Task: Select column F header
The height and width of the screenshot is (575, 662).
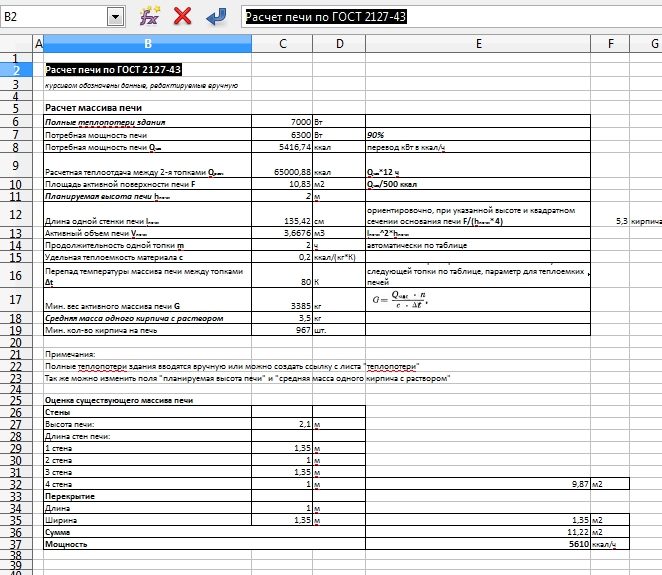Action: (610, 43)
